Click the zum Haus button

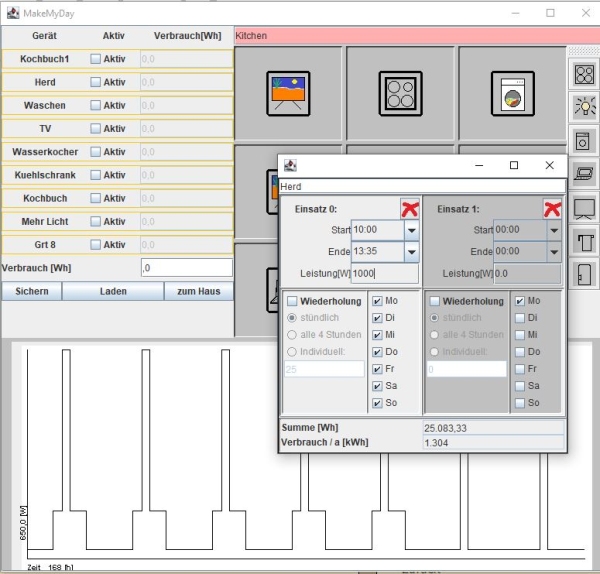pyautogui.click(x=199, y=291)
